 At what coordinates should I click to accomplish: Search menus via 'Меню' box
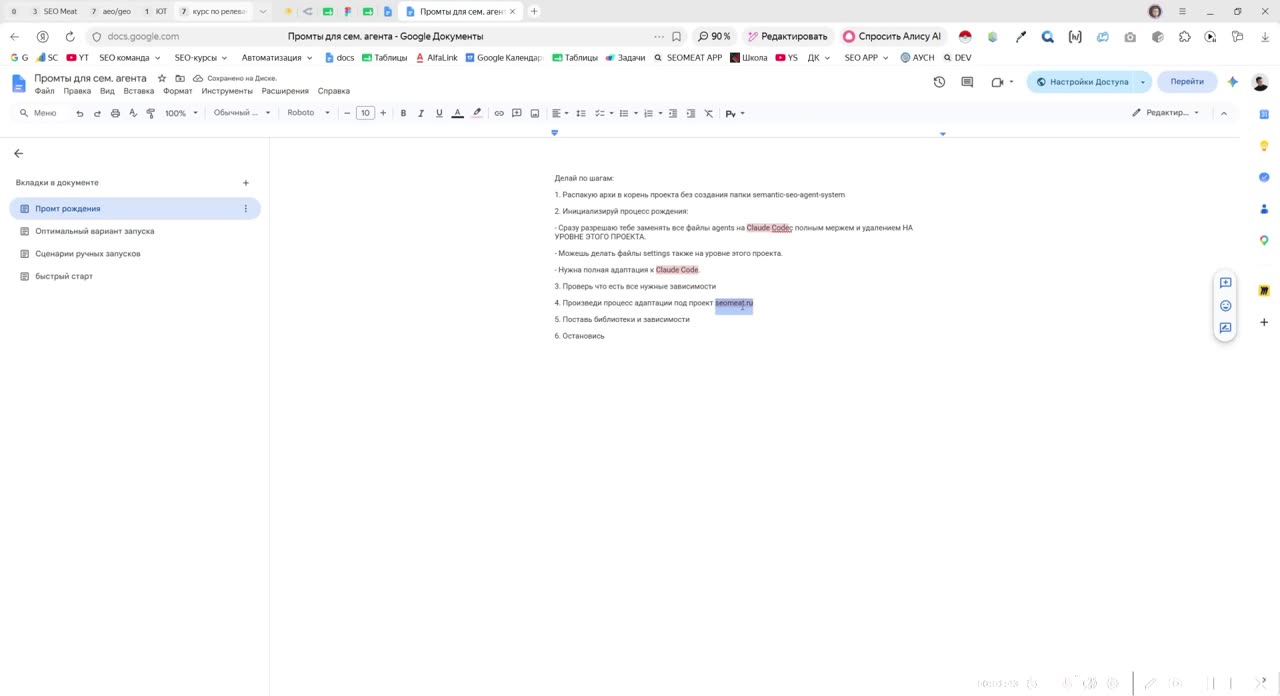click(x=39, y=113)
